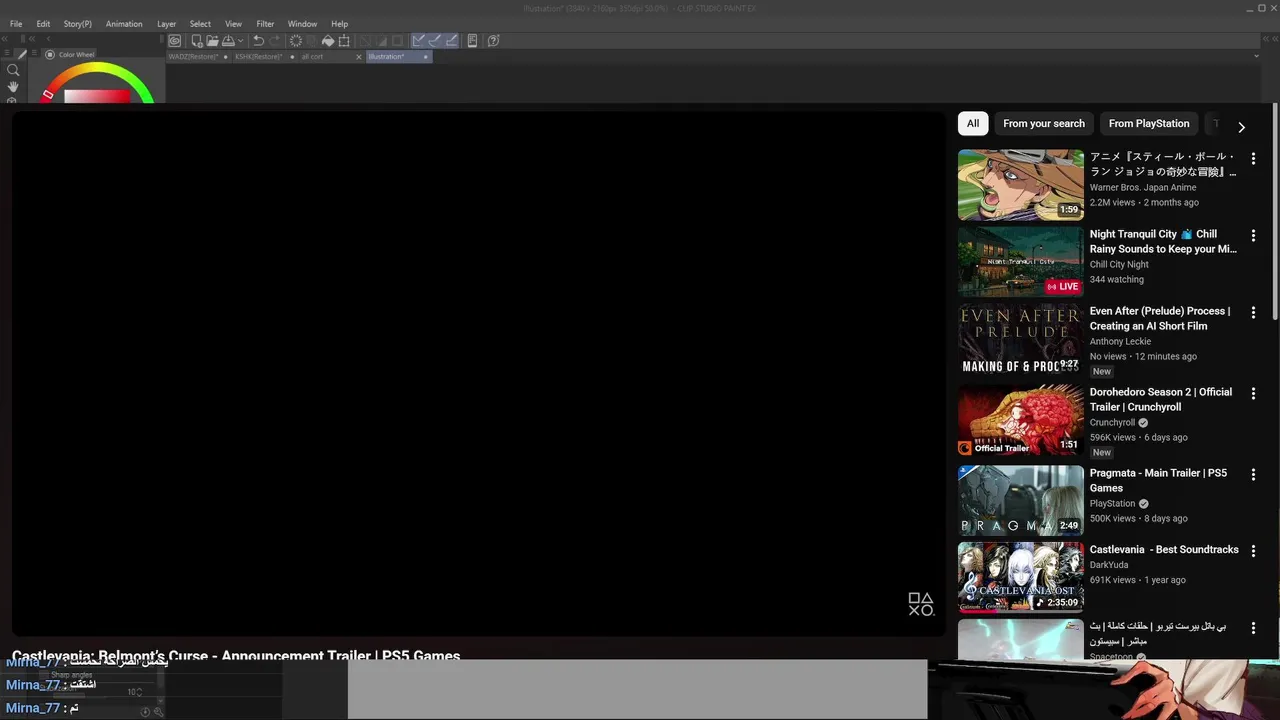Viewport: 1280px width, 720px height.
Task: Switch to KSHK[Restore] canvas tab
Action: (264, 57)
